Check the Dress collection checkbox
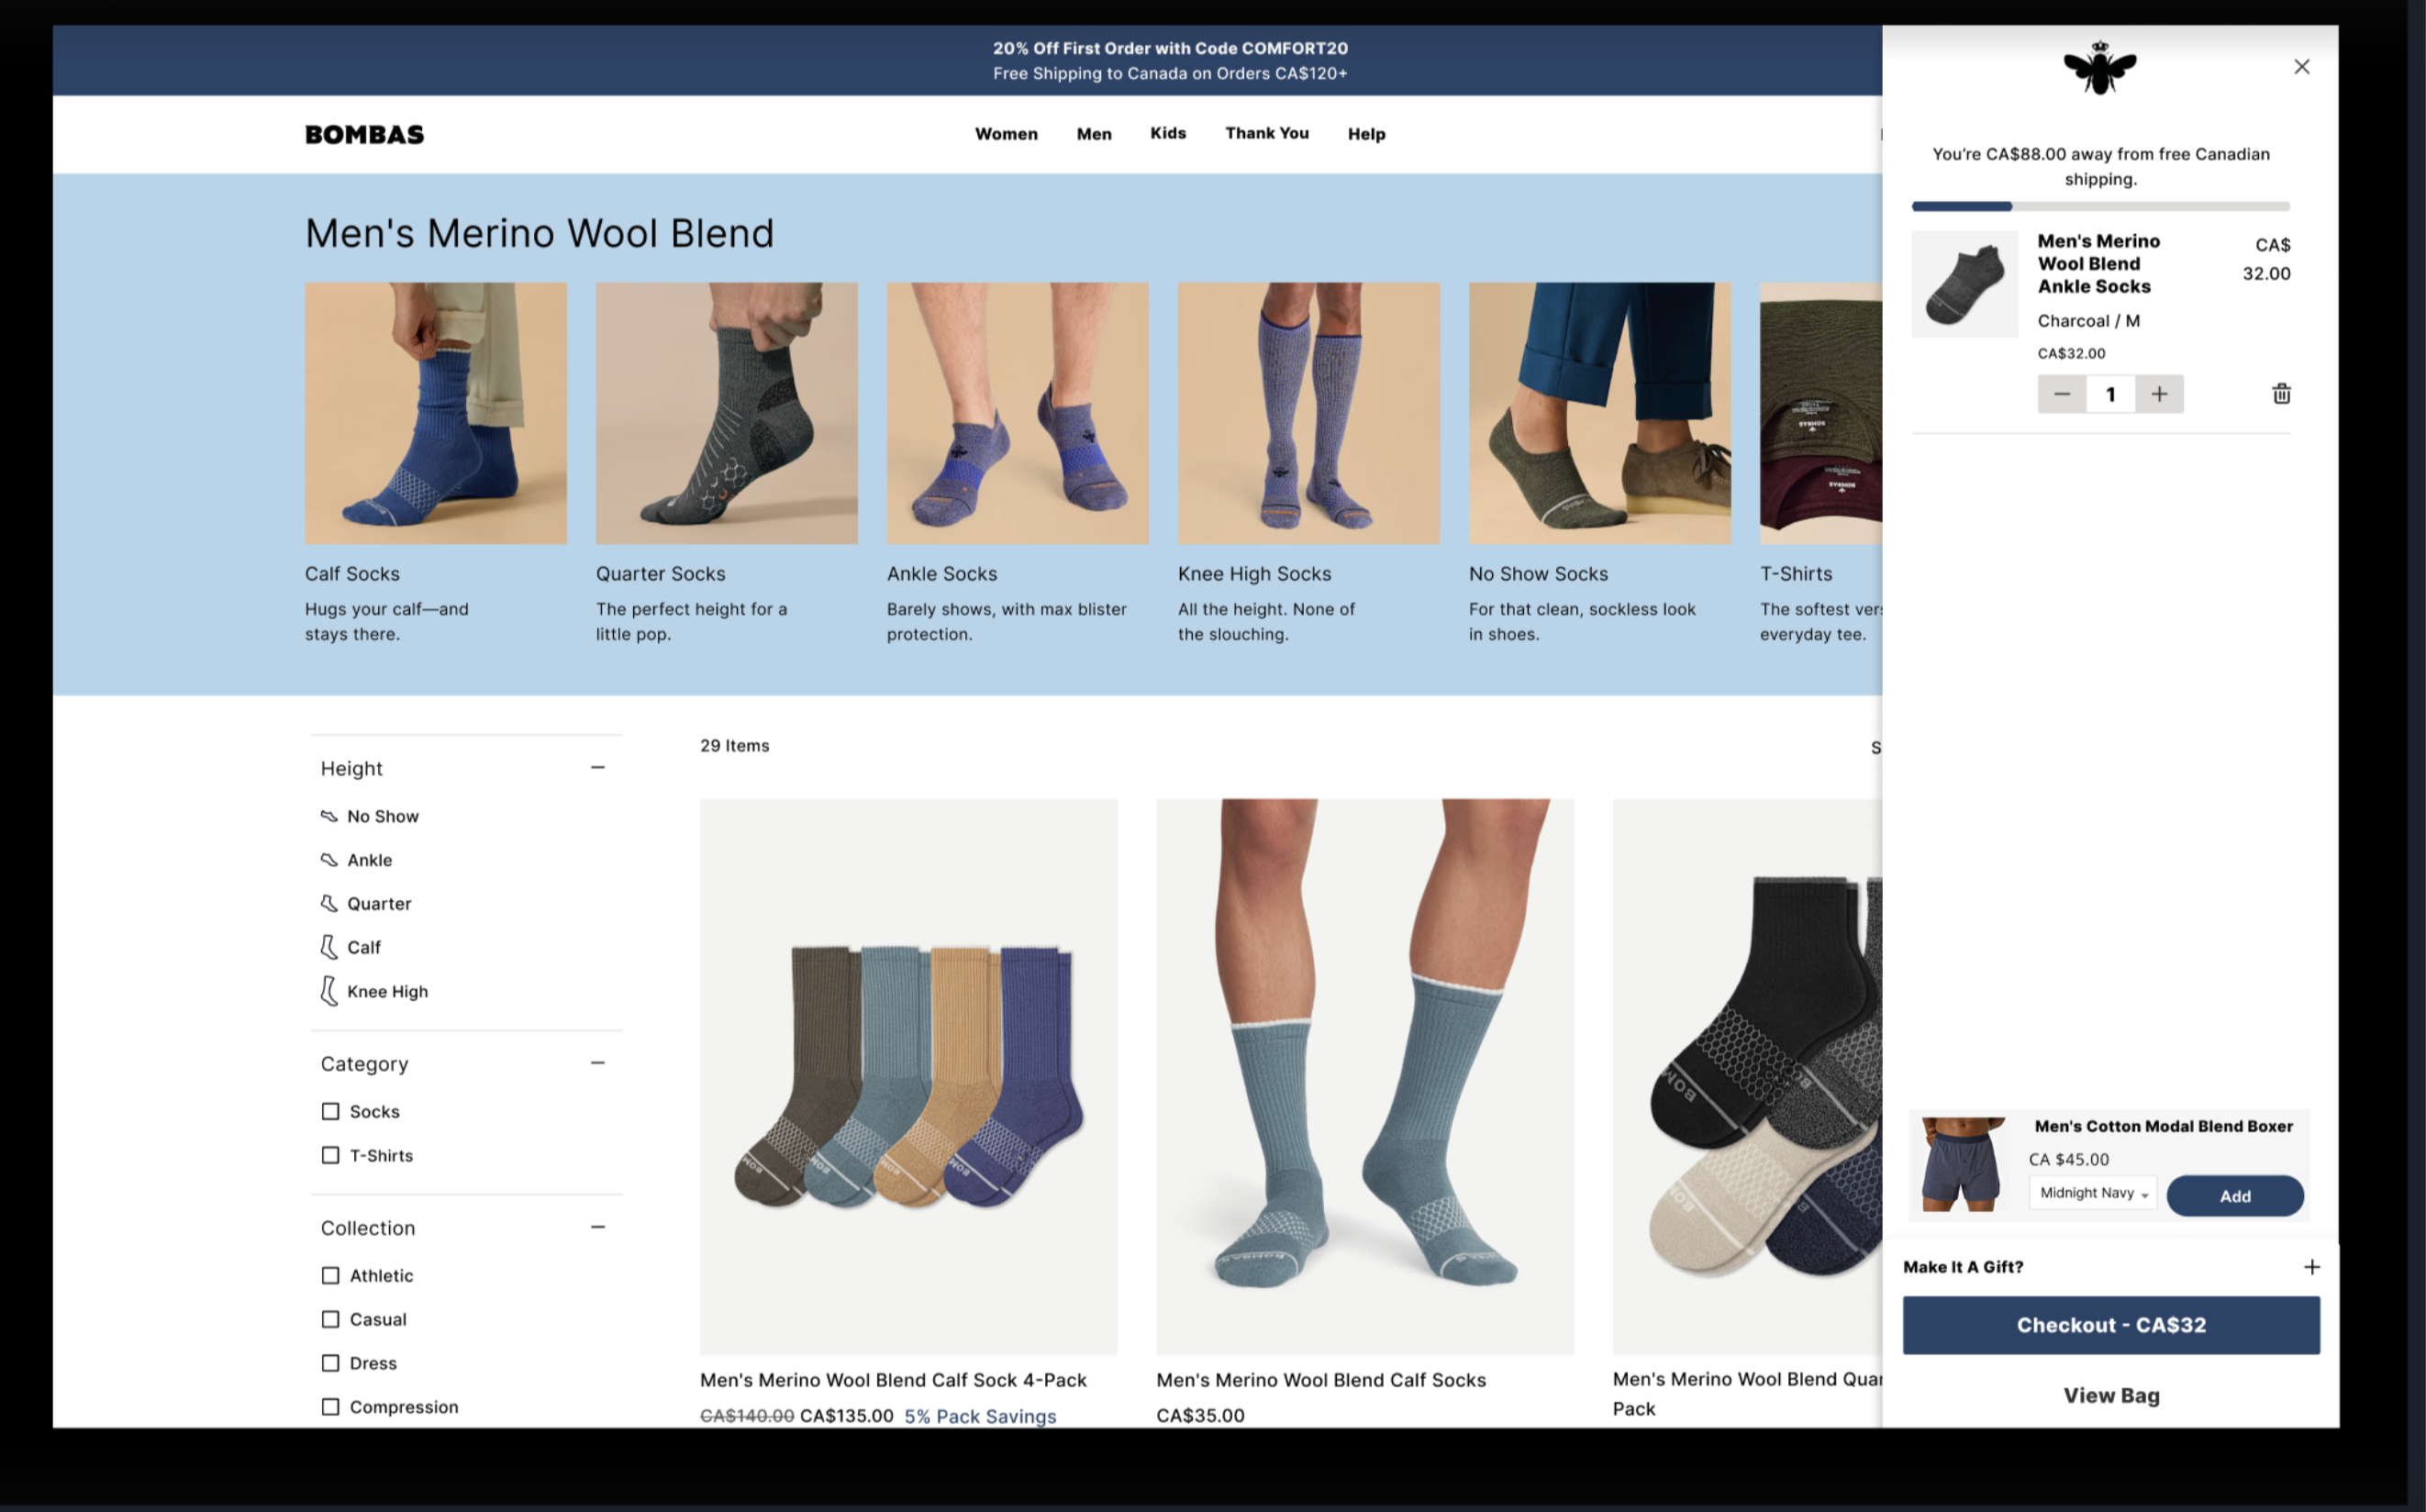 coord(331,1364)
